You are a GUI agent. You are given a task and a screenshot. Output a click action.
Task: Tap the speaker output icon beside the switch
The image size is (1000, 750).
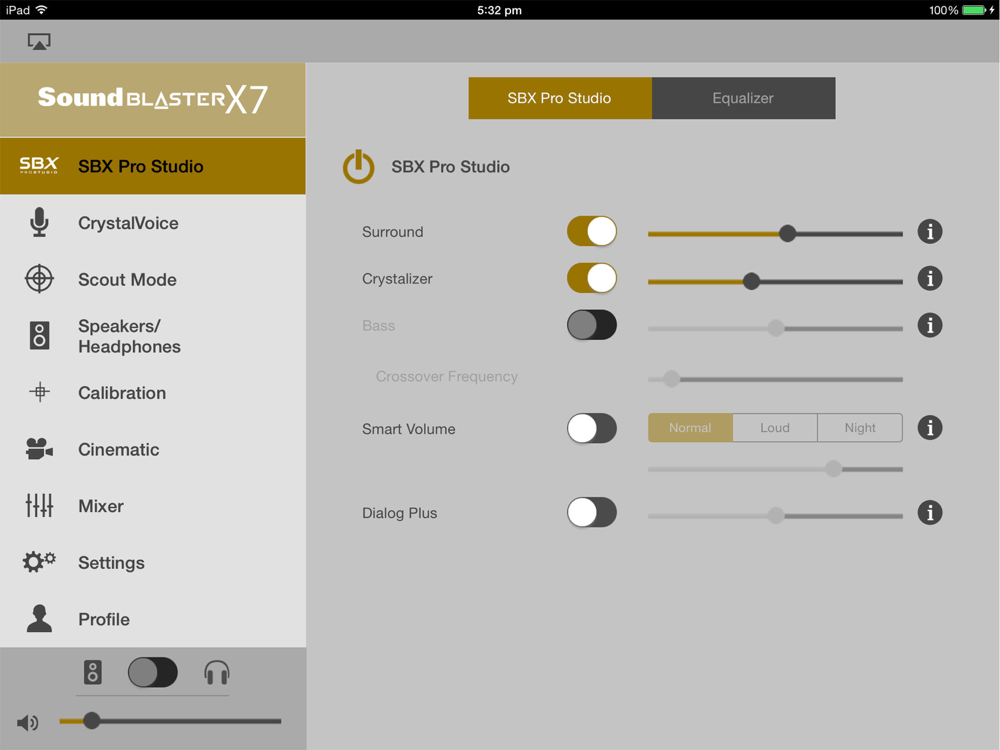point(92,672)
